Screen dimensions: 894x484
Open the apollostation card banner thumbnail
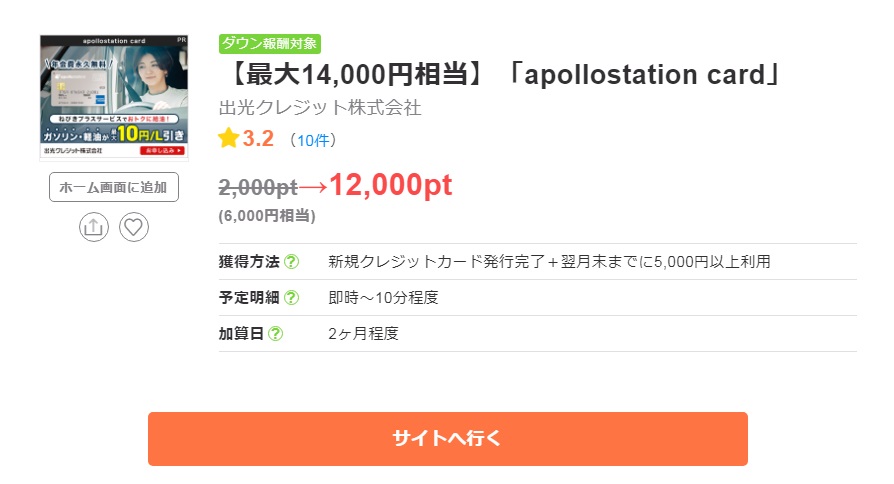[114, 97]
